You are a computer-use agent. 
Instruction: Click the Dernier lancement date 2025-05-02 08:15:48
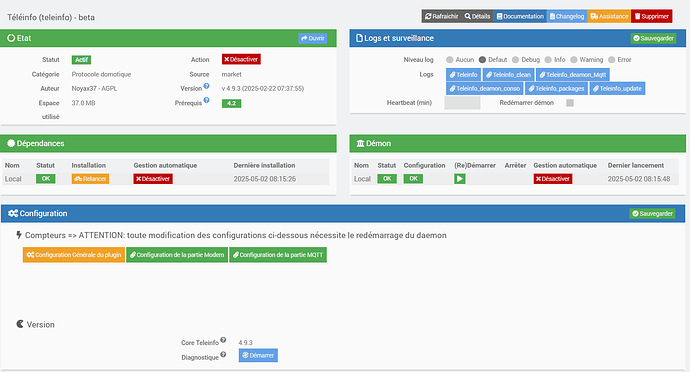[x=639, y=179]
